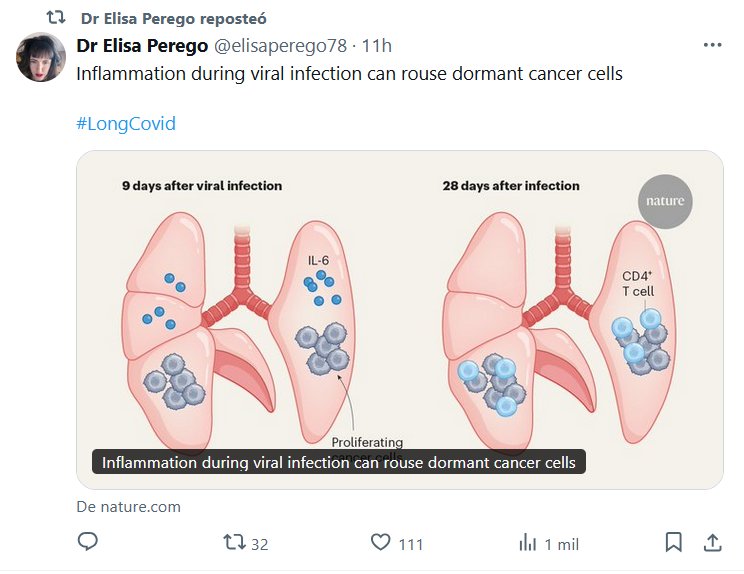Open the three-dot more options menu
Image resolution: width=744 pixels, height=574 pixels.
click(712, 45)
